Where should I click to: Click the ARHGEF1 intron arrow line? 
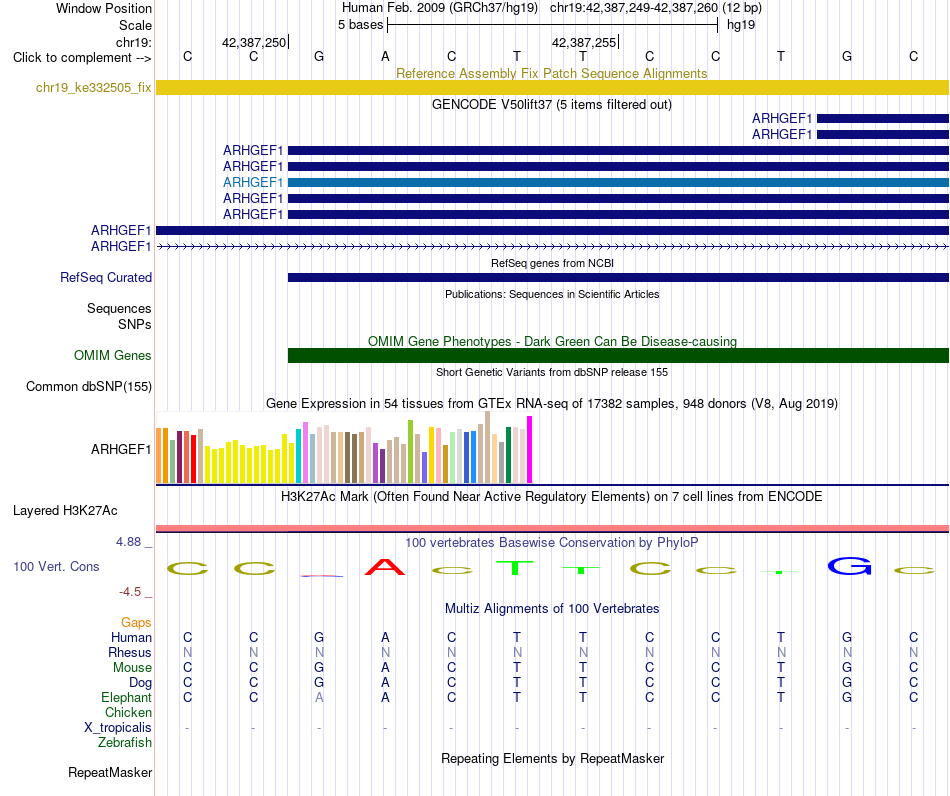click(552, 247)
